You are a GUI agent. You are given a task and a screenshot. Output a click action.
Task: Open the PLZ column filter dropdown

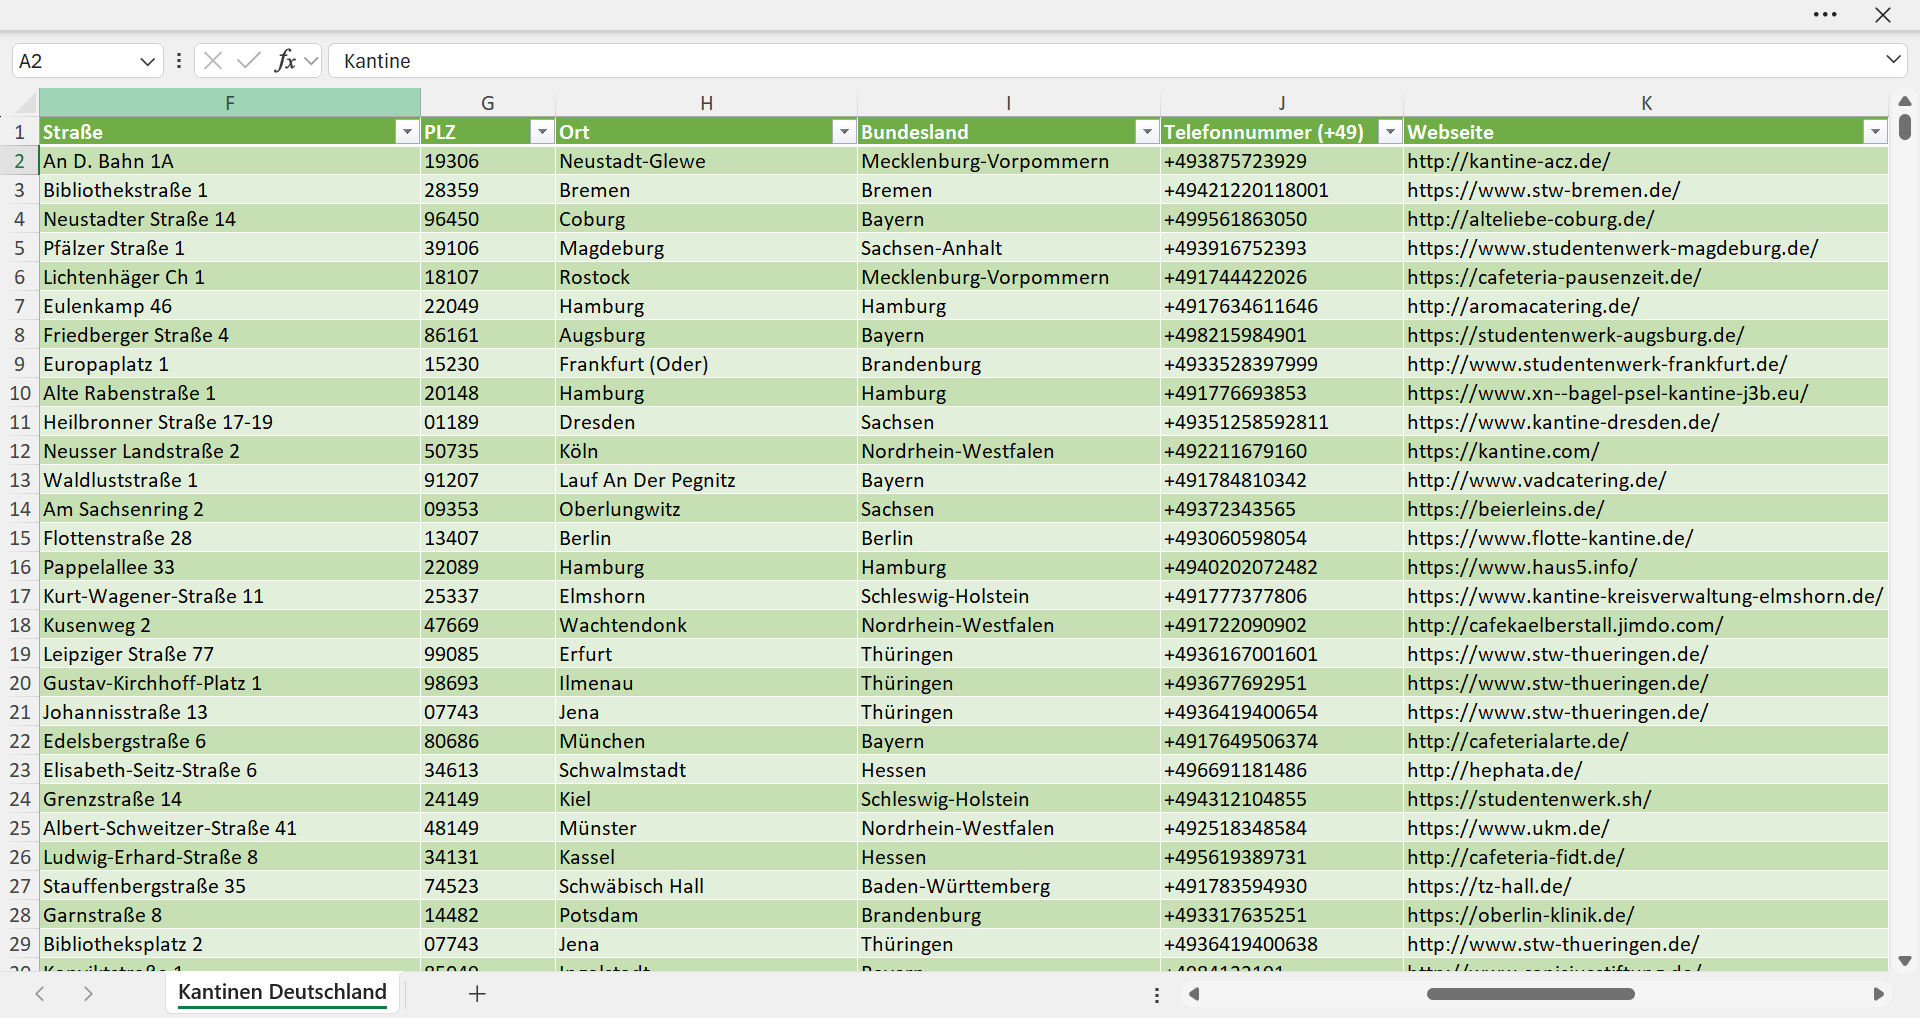[541, 132]
